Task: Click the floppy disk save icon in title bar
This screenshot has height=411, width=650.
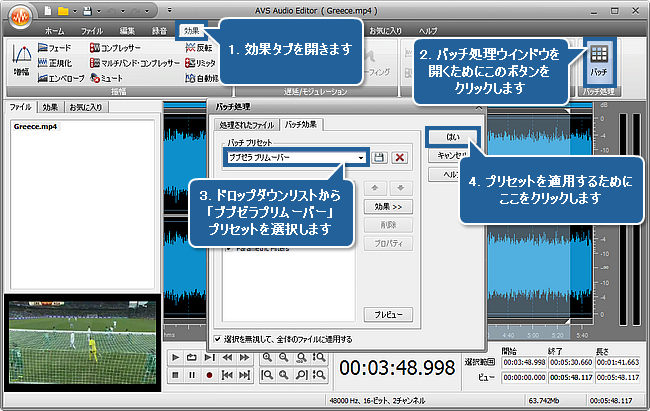Action: [87, 11]
